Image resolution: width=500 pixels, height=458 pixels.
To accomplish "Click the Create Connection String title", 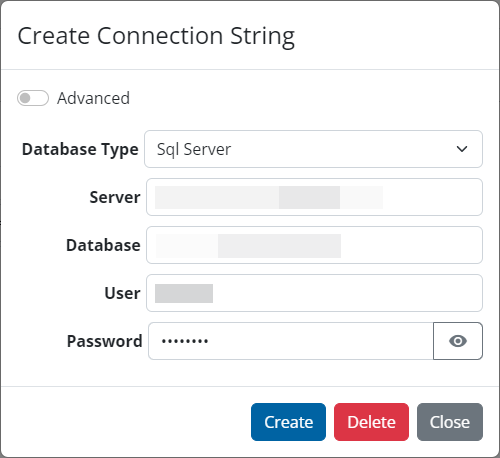I will pyautogui.click(x=156, y=36).
